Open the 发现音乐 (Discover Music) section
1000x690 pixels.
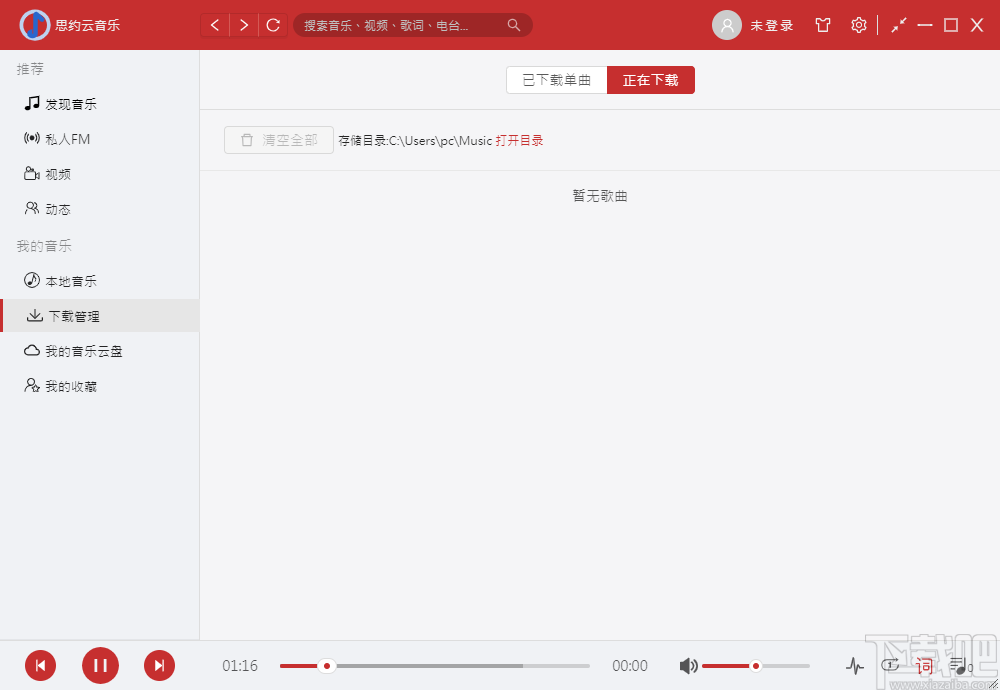click(60, 103)
